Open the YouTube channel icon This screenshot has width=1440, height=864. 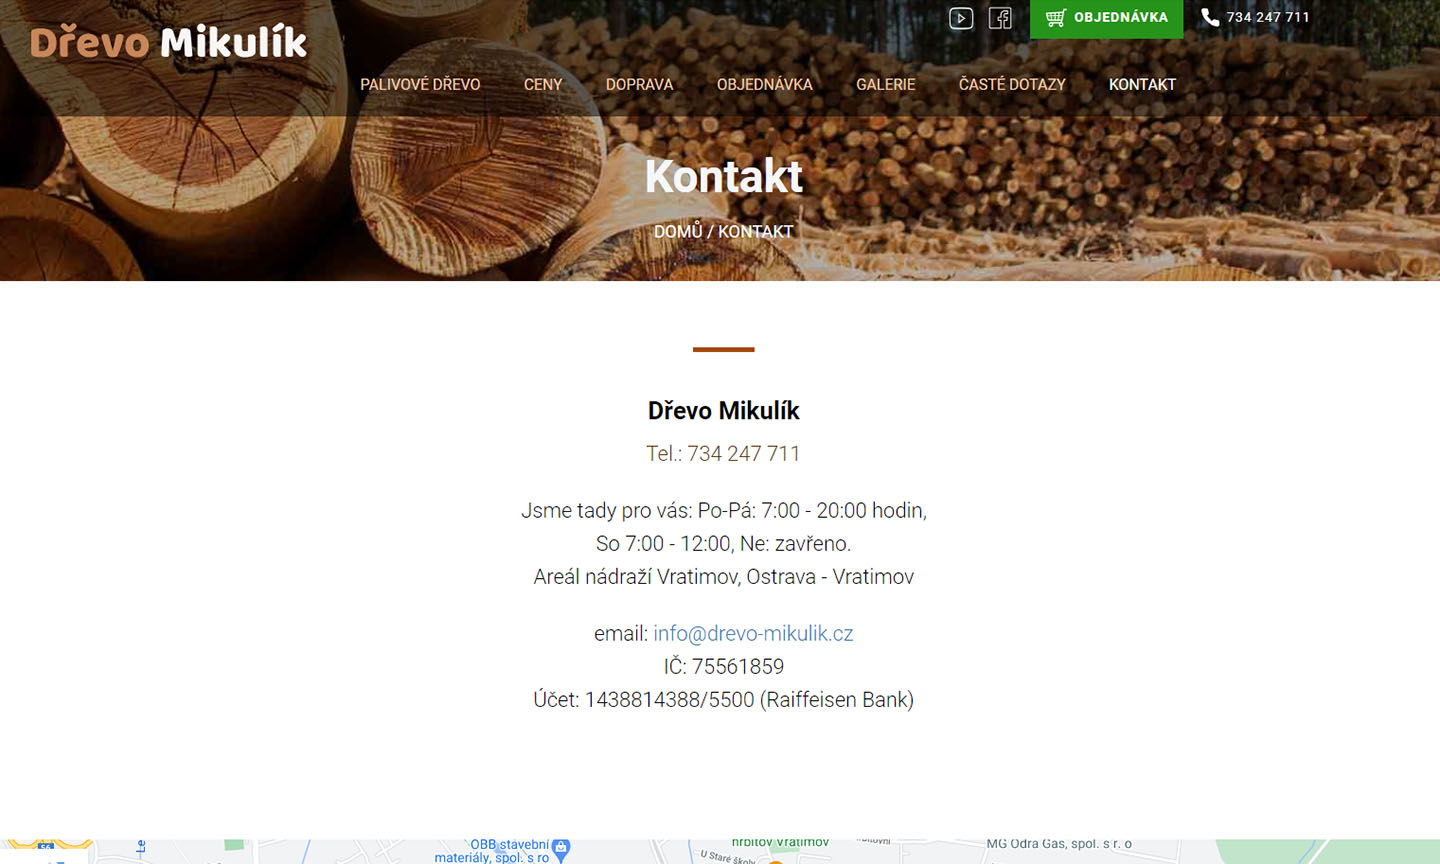point(961,18)
